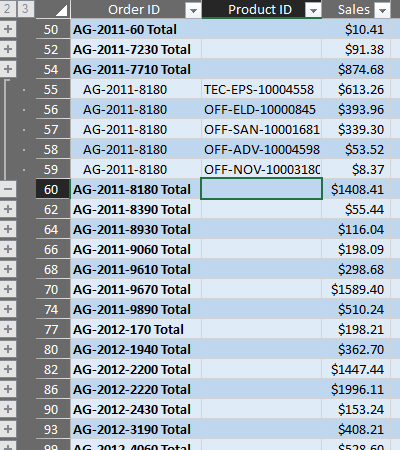
Task: Expand the AG-2011-7230 Total group
Action: coord(8,49)
